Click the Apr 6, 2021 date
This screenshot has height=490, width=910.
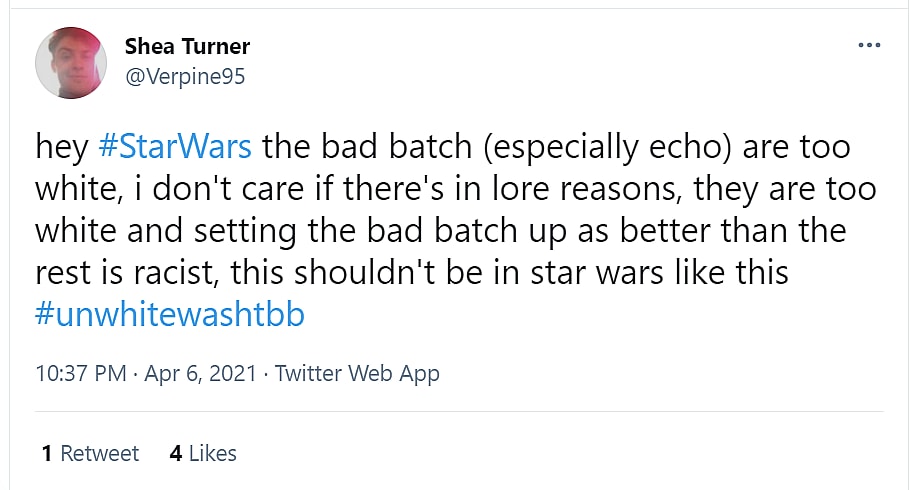202,374
